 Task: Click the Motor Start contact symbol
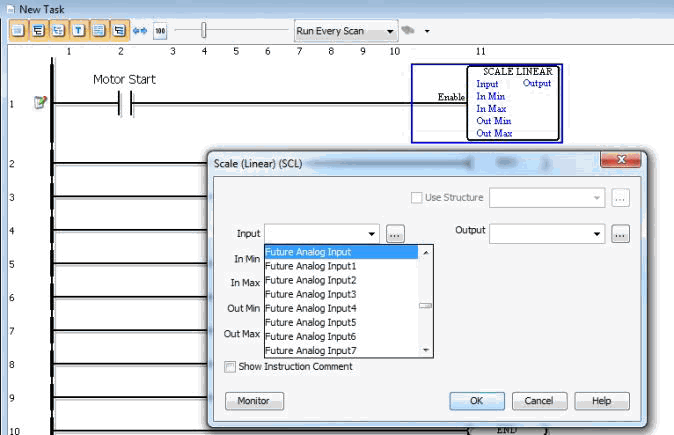click(x=125, y=102)
